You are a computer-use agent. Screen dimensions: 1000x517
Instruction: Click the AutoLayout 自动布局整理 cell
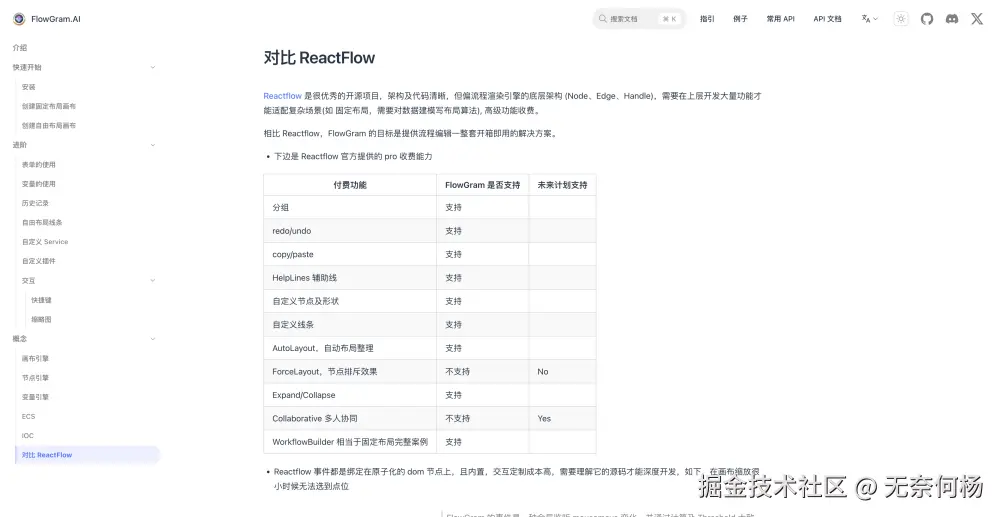coord(350,348)
